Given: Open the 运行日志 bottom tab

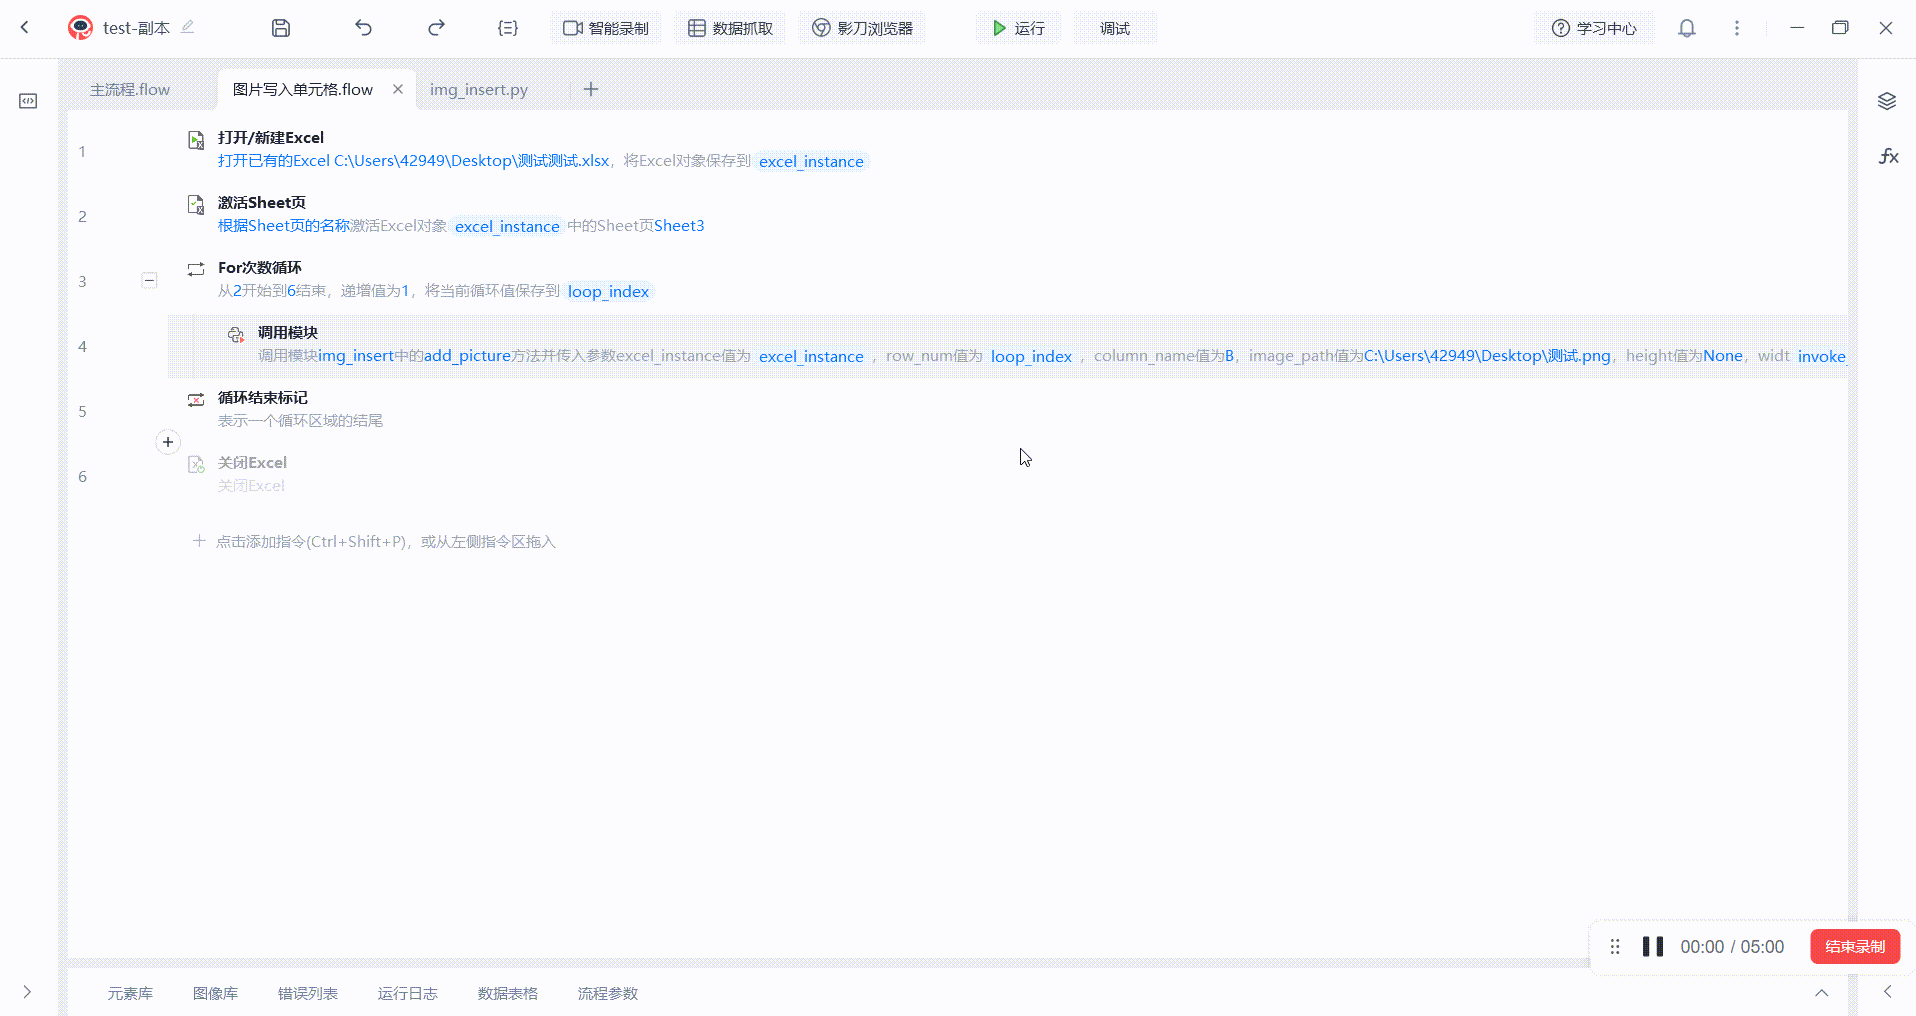Looking at the screenshot, I should (x=407, y=993).
